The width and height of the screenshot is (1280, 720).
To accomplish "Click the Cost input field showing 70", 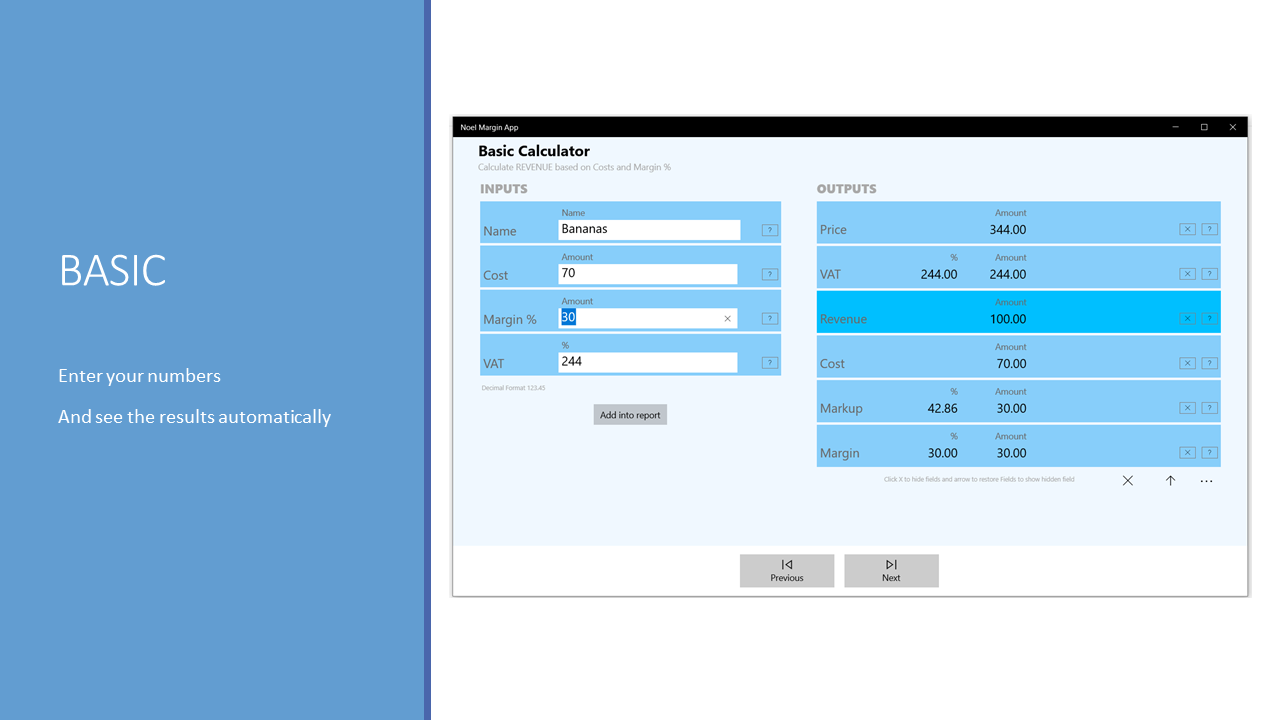I will (x=648, y=274).
